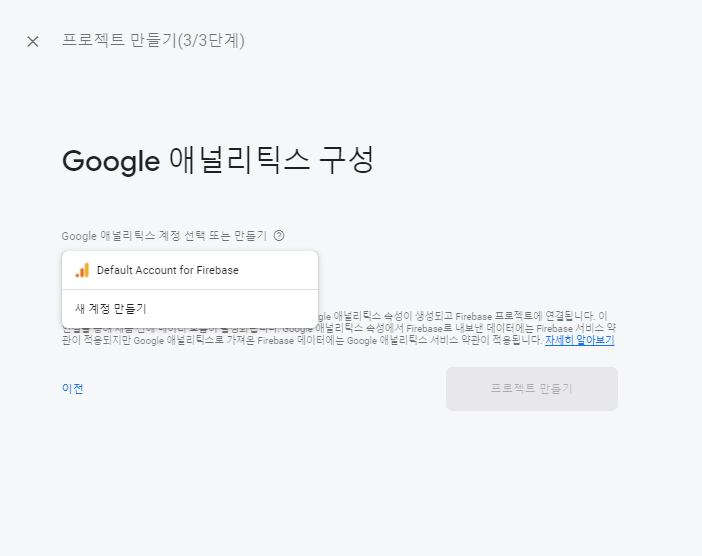Click the Google 애널리틱스 구성 heading
The width and height of the screenshot is (702, 556).
(218, 160)
